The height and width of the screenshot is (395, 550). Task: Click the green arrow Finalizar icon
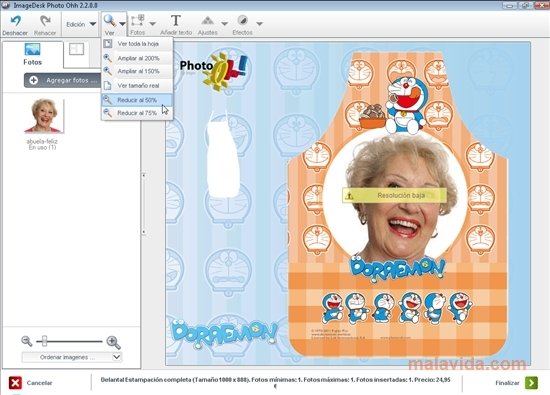531,383
